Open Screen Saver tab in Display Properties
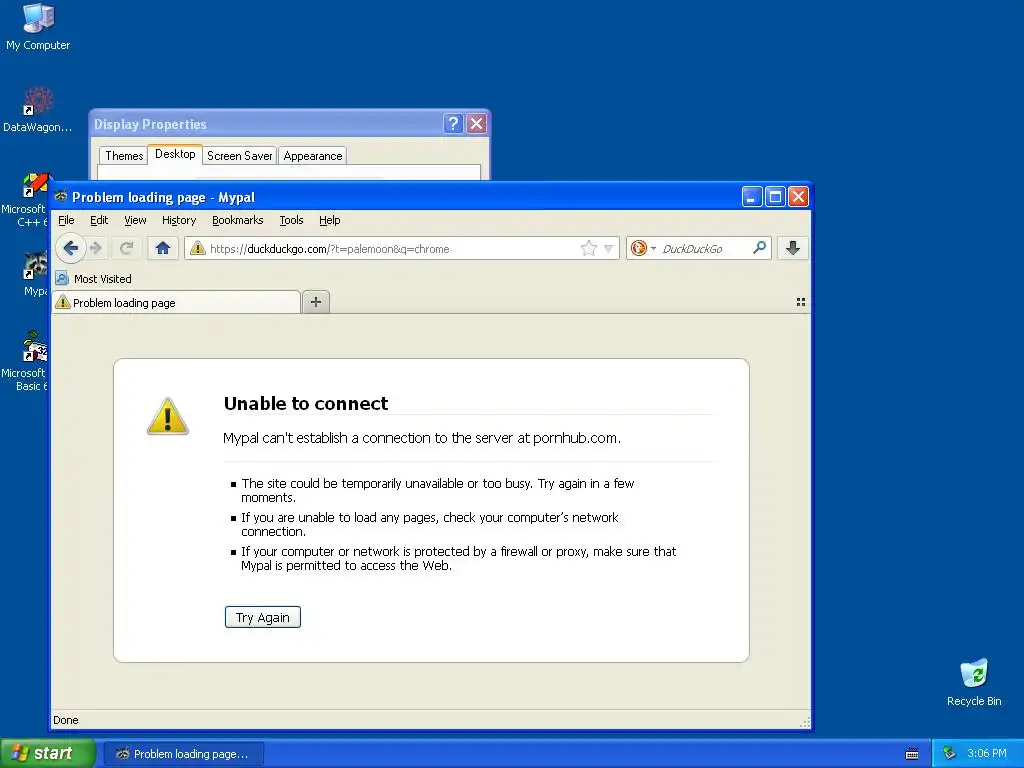The width and height of the screenshot is (1024, 768). [x=239, y=155]
